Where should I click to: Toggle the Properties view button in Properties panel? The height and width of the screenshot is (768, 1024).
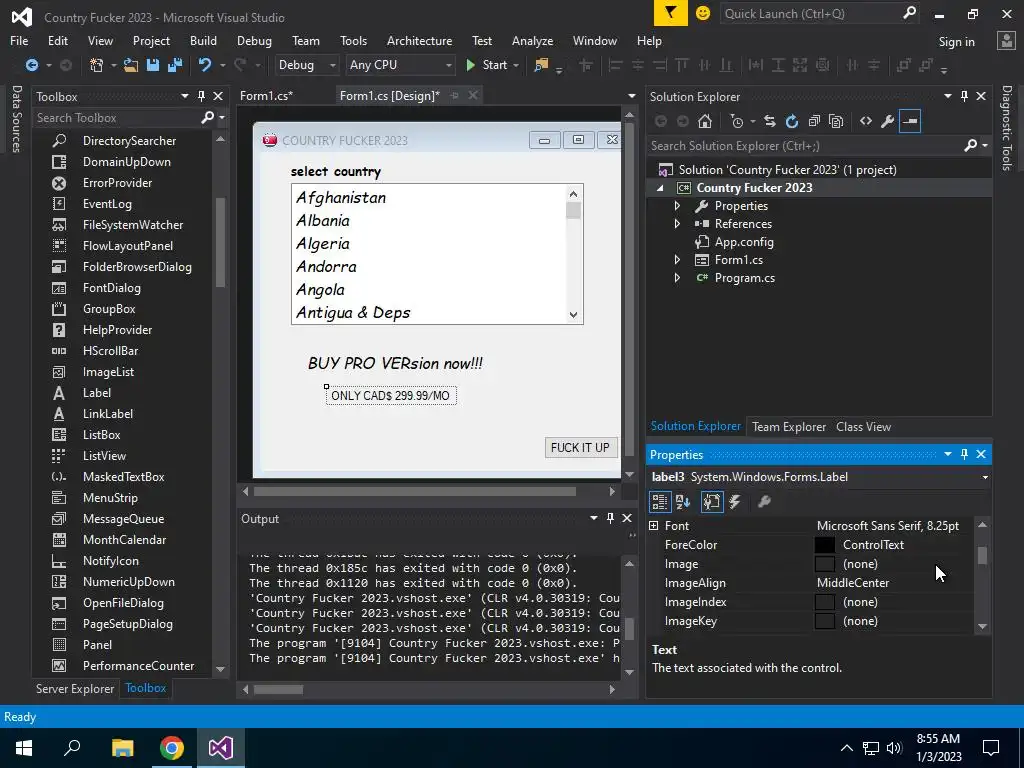click(712, 502)
